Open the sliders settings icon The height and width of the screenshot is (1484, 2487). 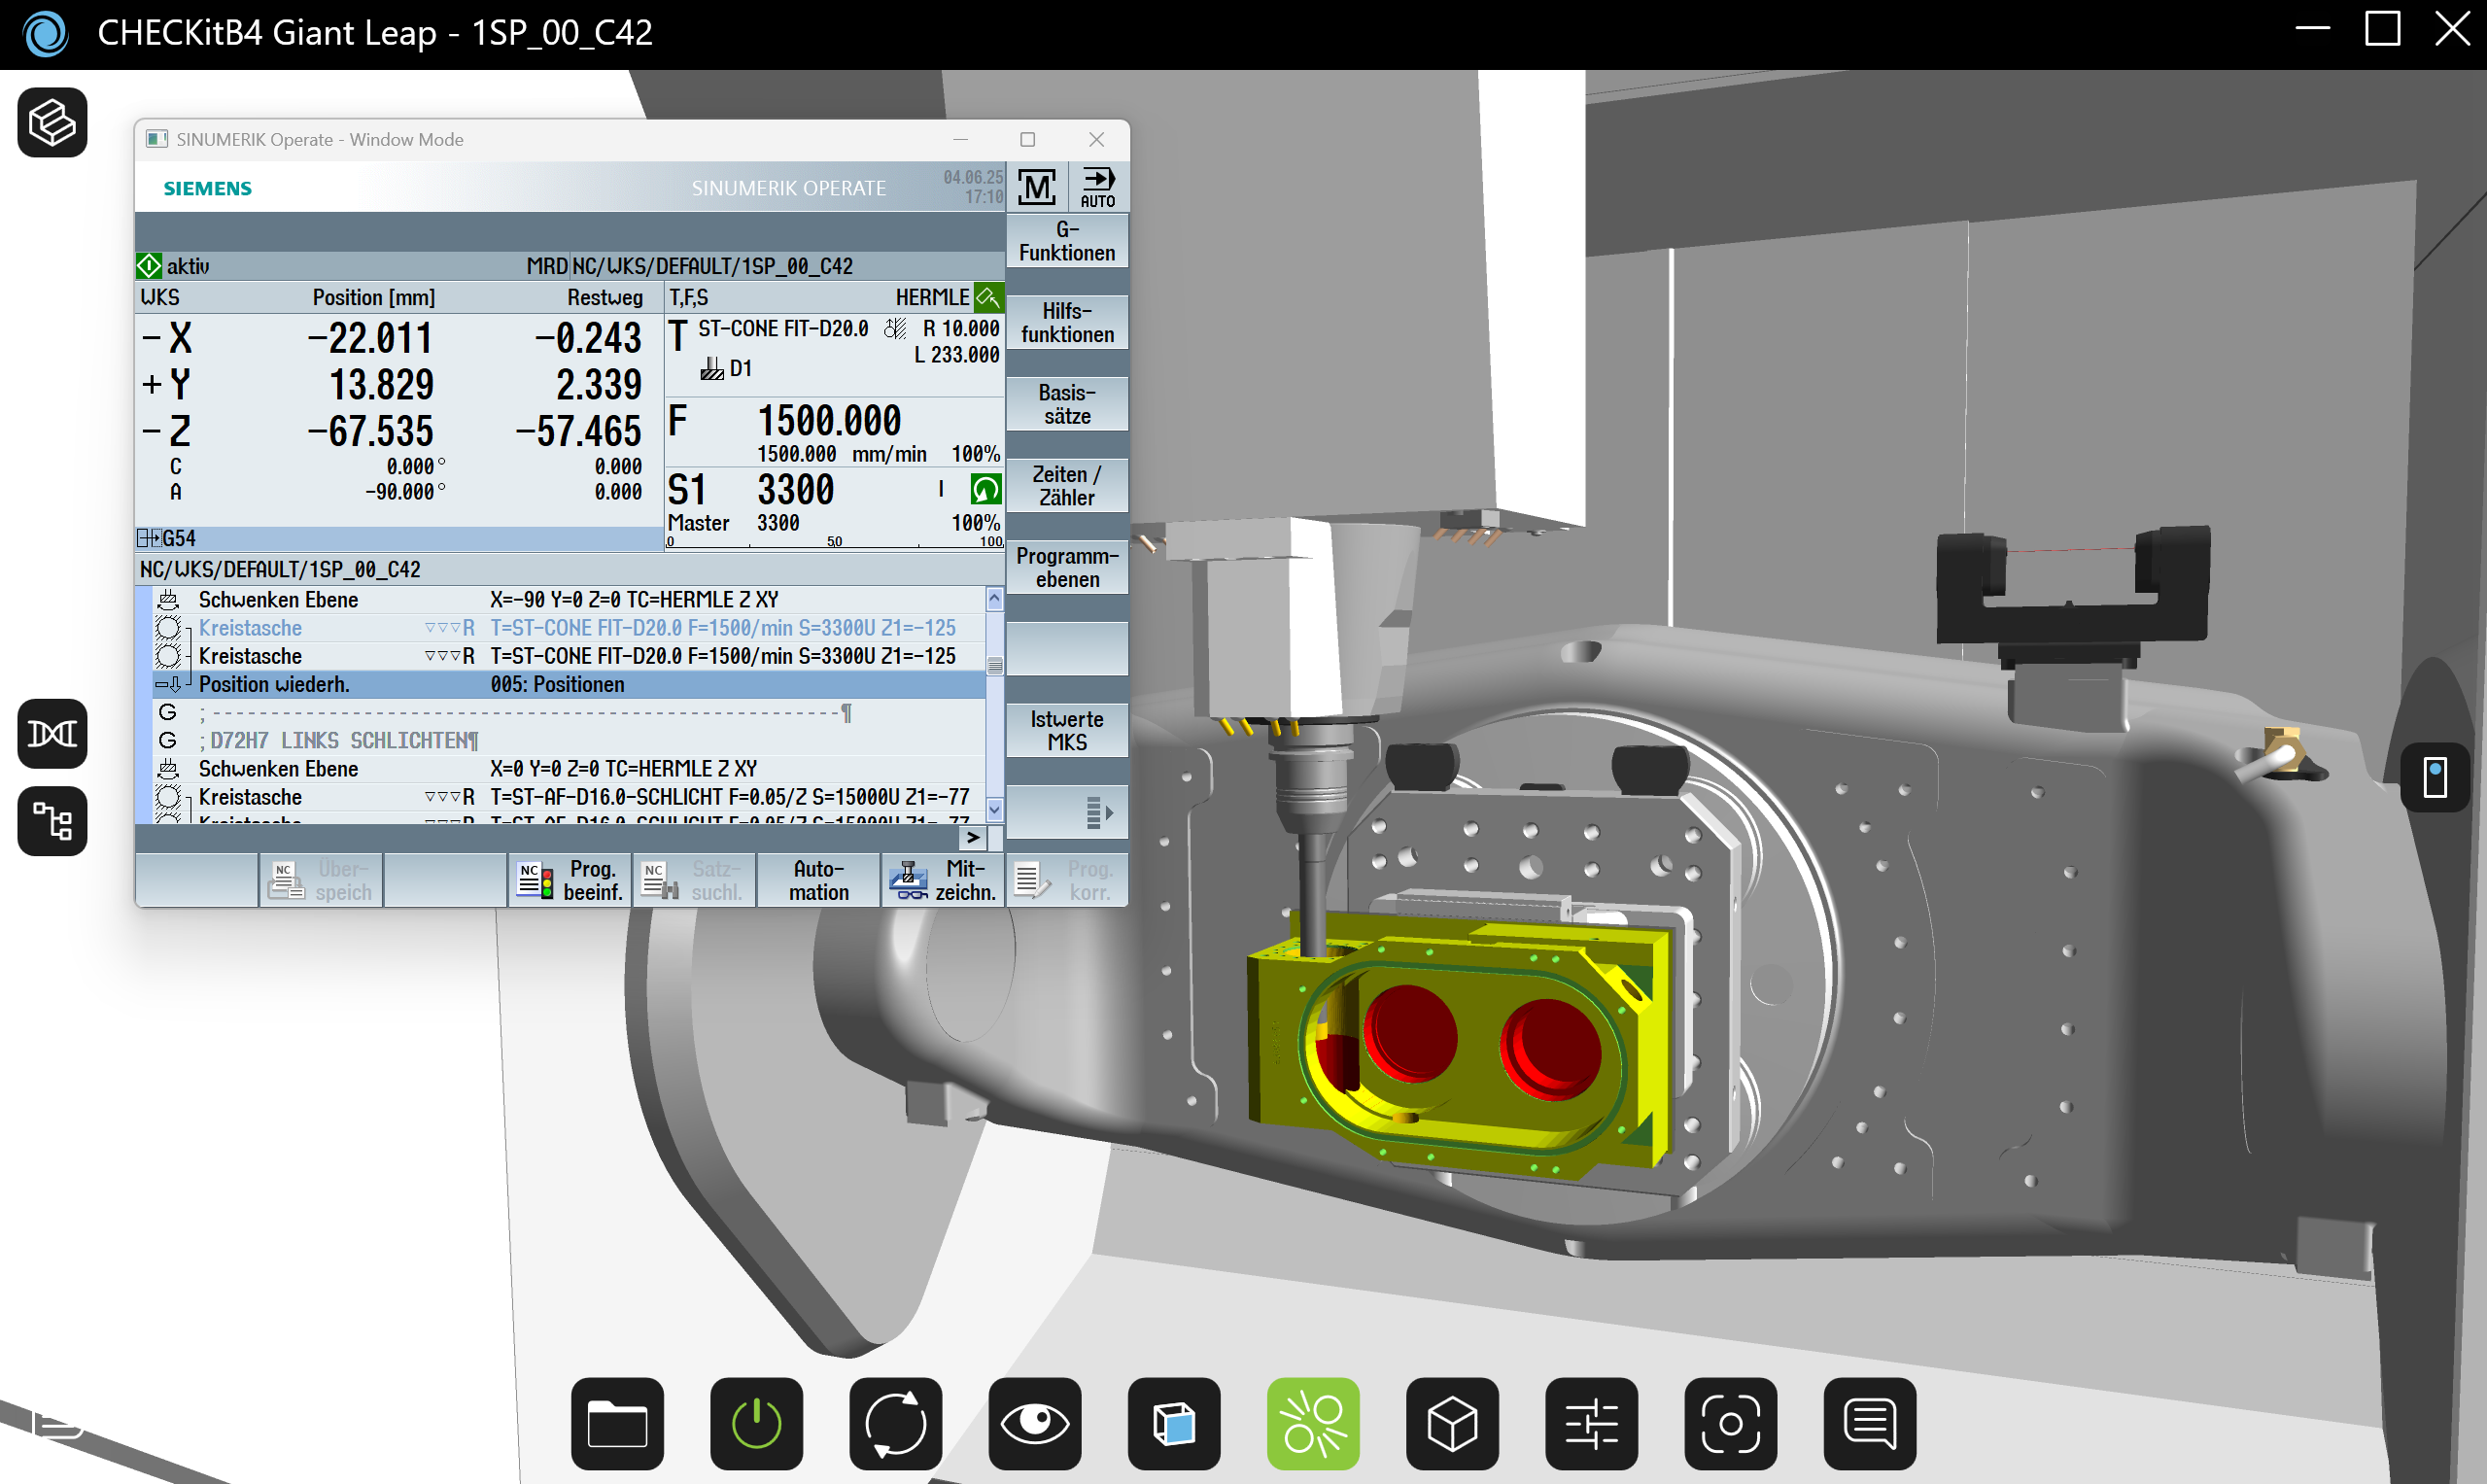click(1590, 1423)
